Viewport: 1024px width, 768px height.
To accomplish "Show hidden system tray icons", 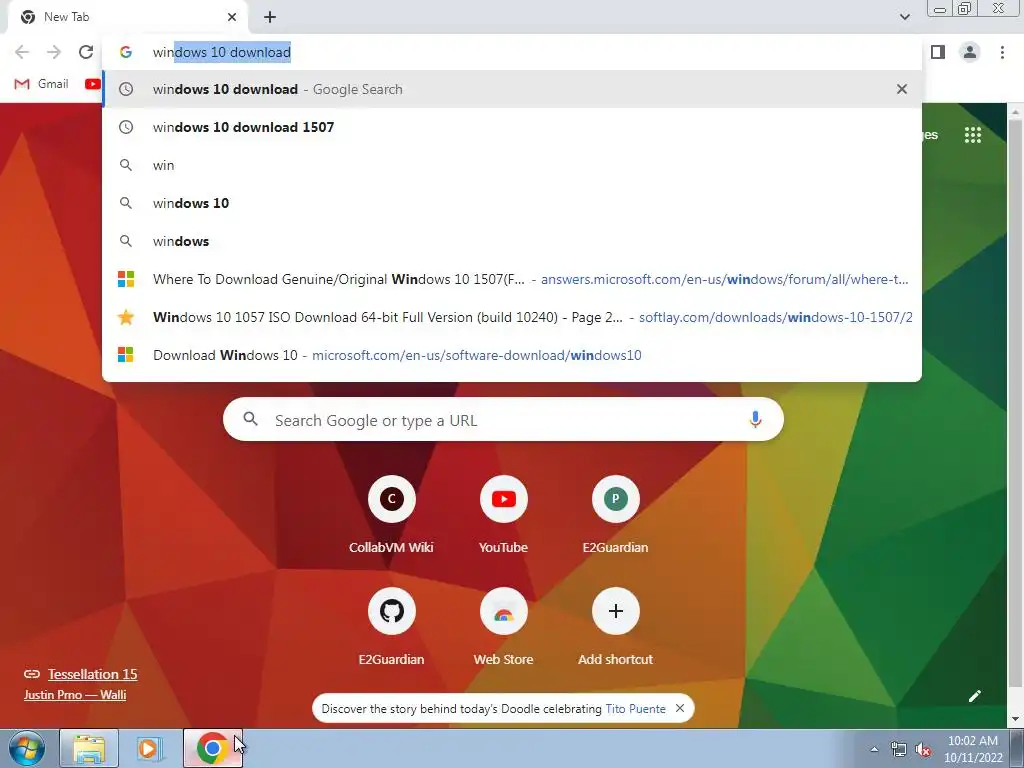I will point(874,749).
